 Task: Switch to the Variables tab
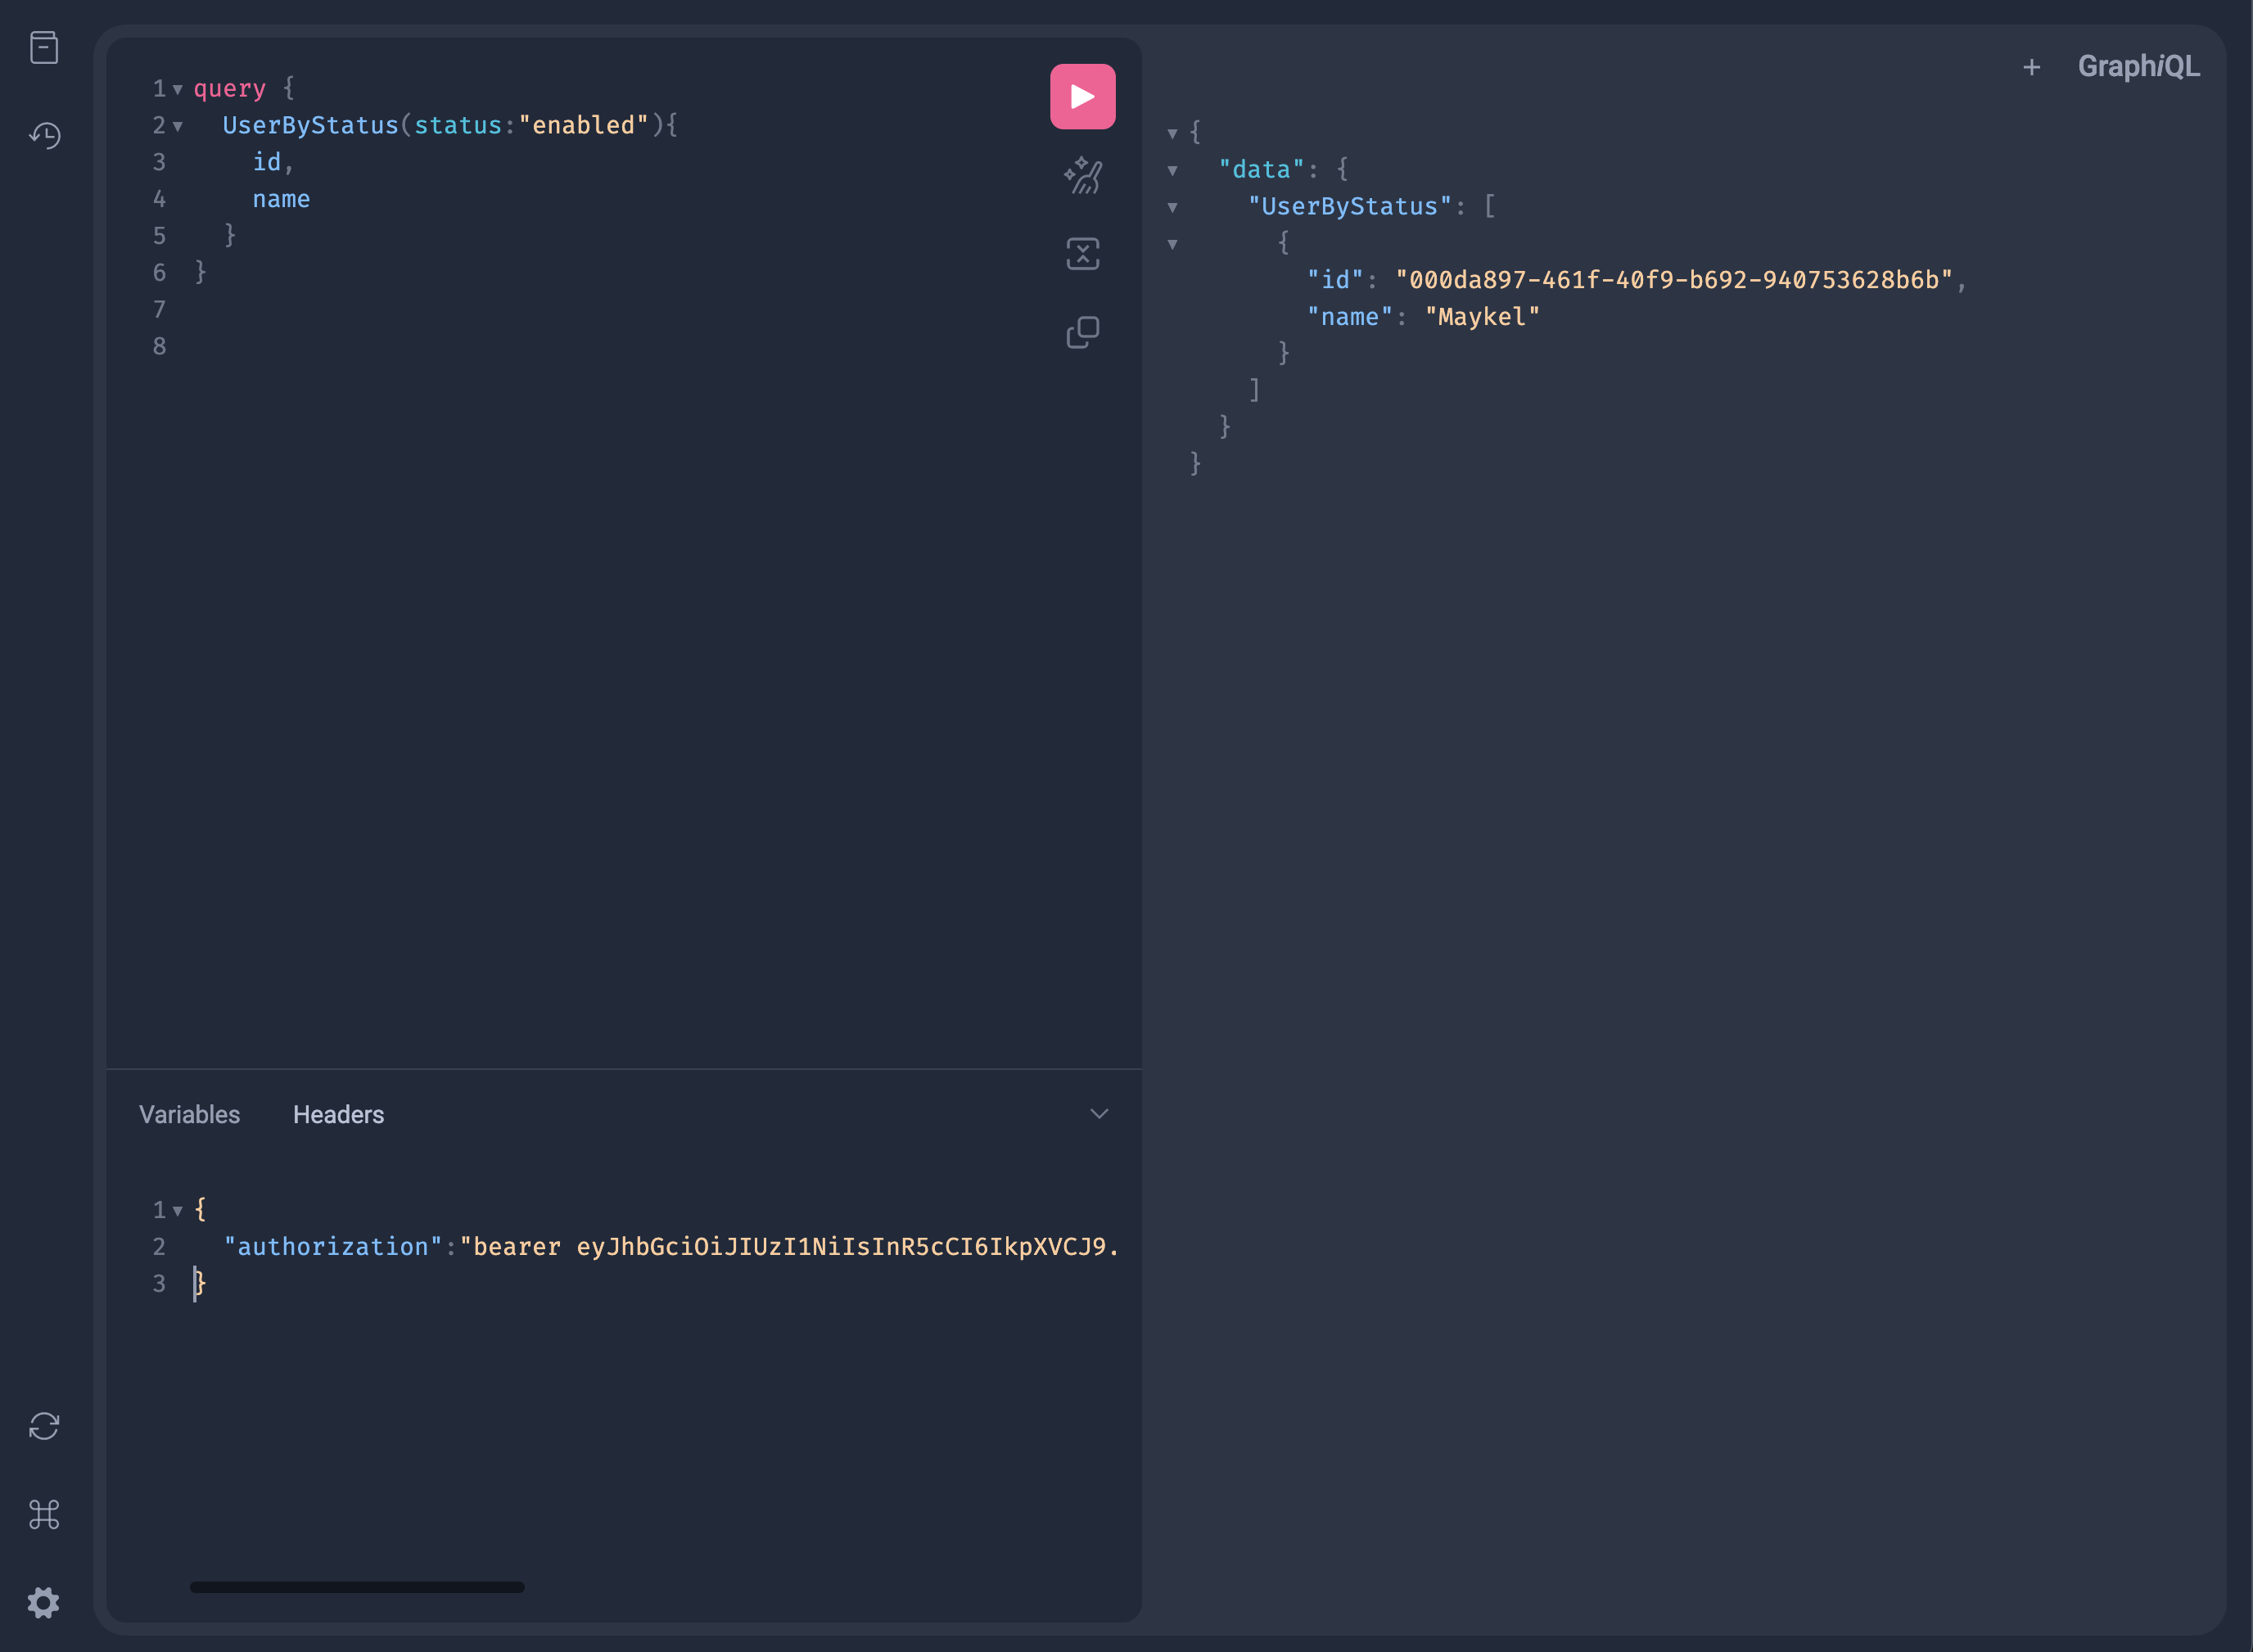(x=189, y=1114)
